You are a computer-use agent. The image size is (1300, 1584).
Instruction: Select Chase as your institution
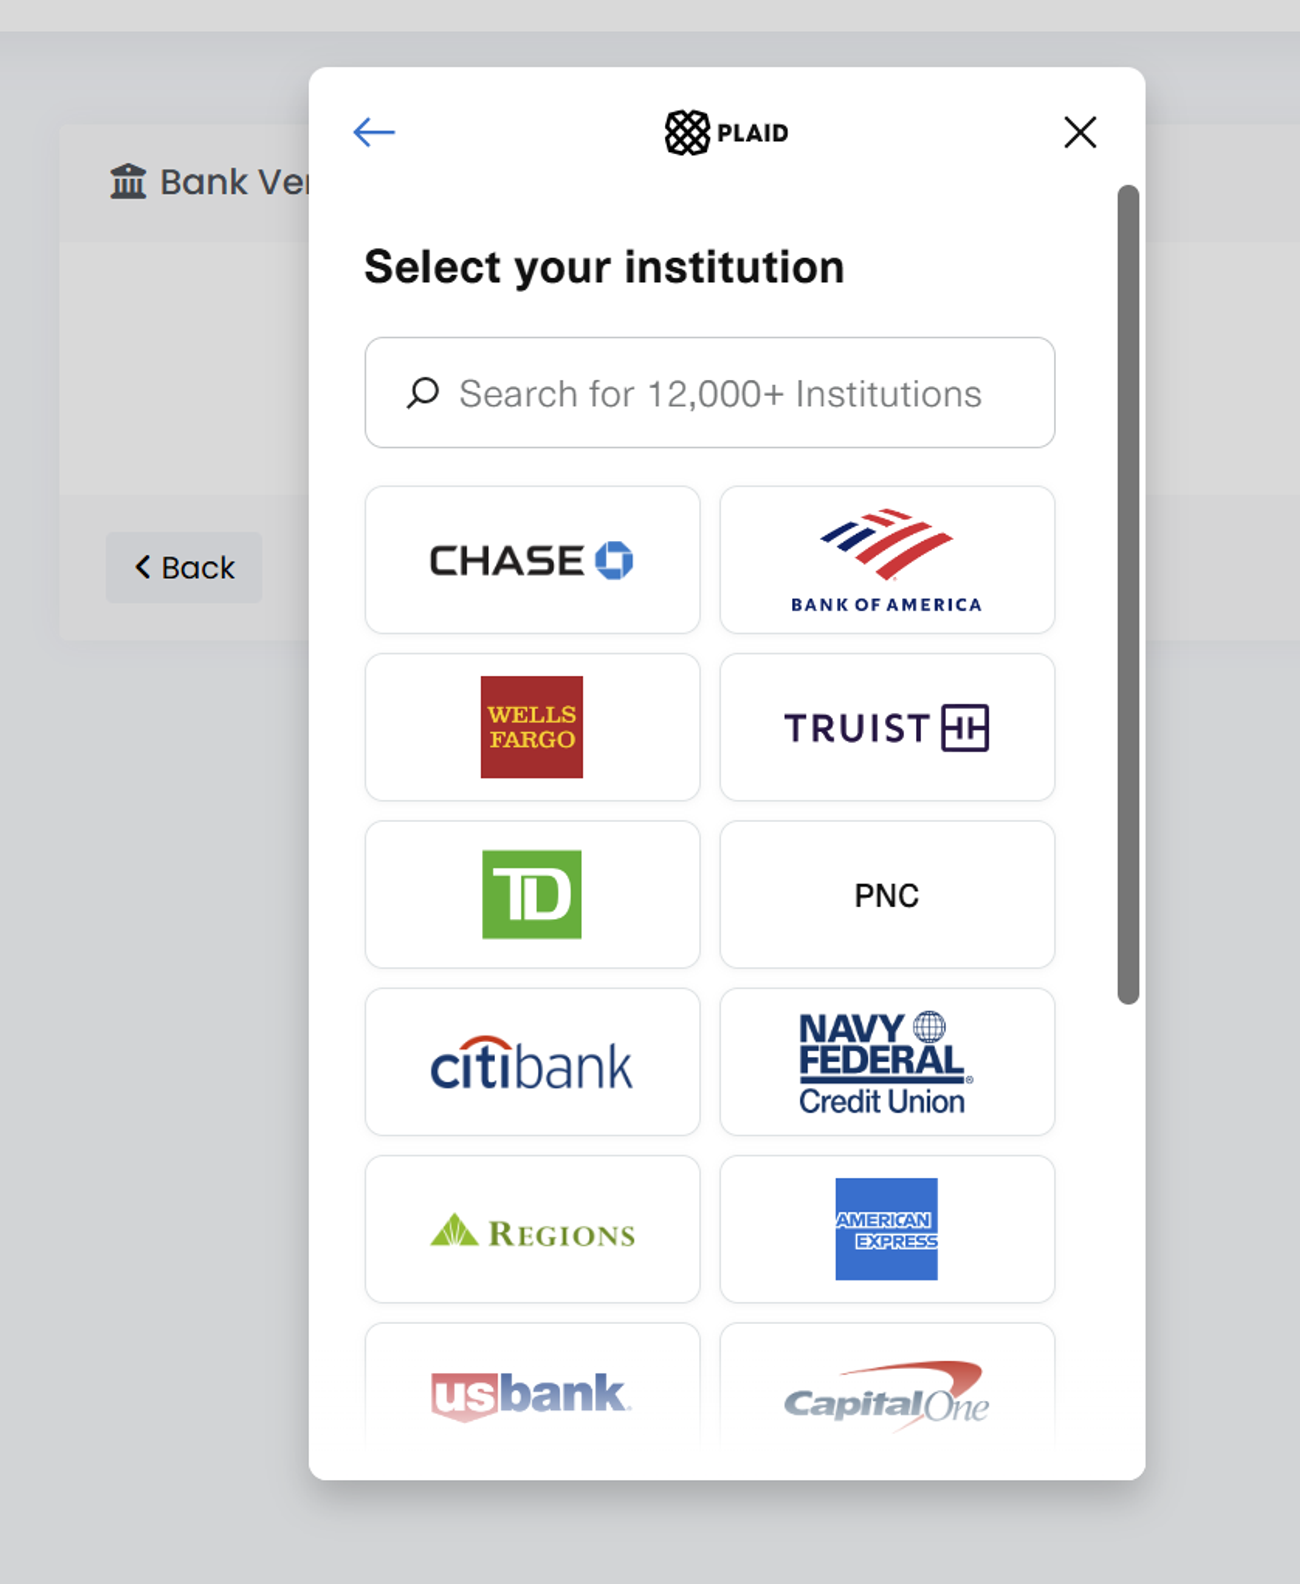(532, 560)
